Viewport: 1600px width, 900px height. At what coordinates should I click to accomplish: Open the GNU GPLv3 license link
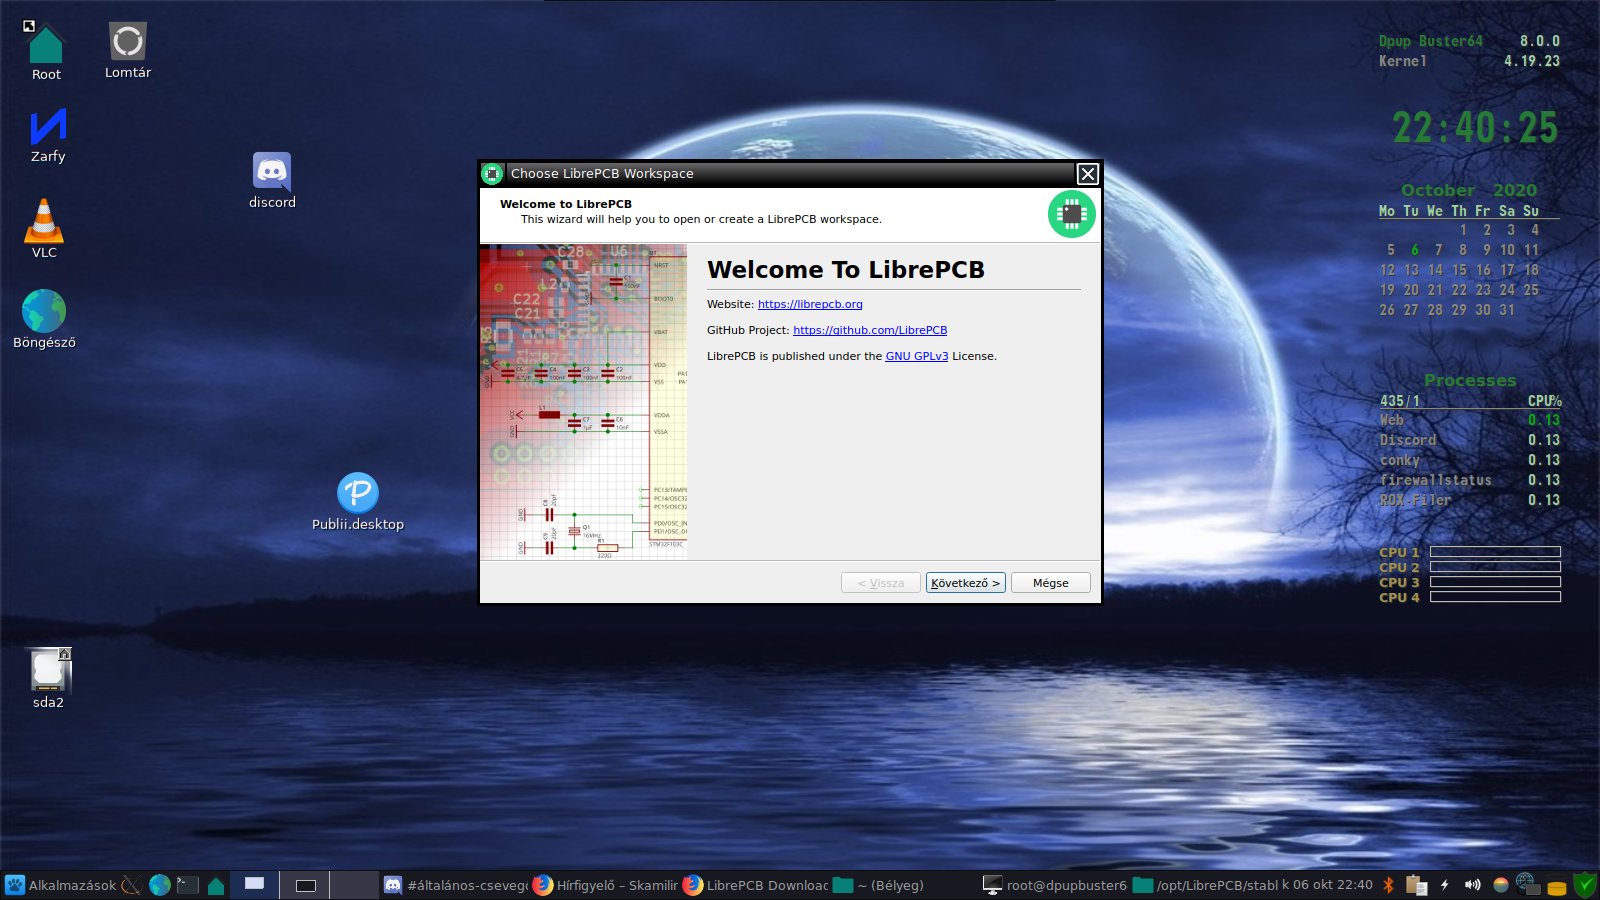[x=917, y=356]
